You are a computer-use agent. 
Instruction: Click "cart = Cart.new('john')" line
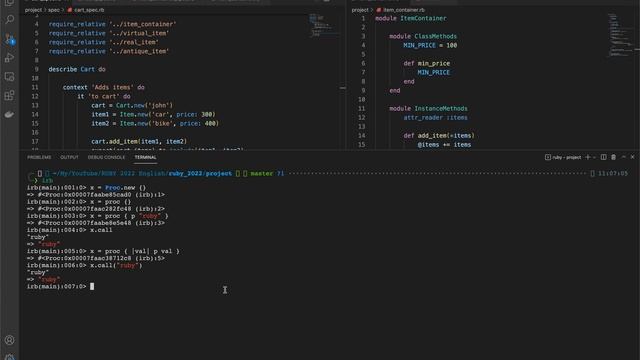[x=132, y=105]
